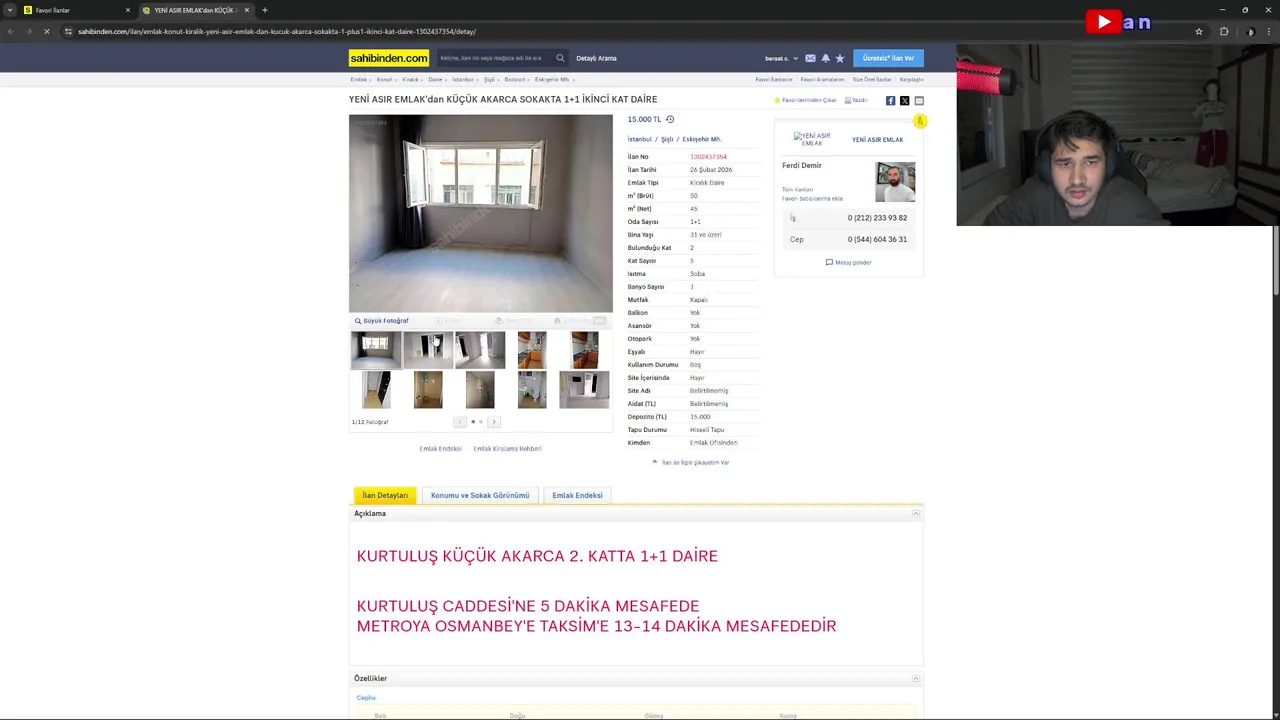
Task: Click the sahibinden.com logo
Action: 388,58
